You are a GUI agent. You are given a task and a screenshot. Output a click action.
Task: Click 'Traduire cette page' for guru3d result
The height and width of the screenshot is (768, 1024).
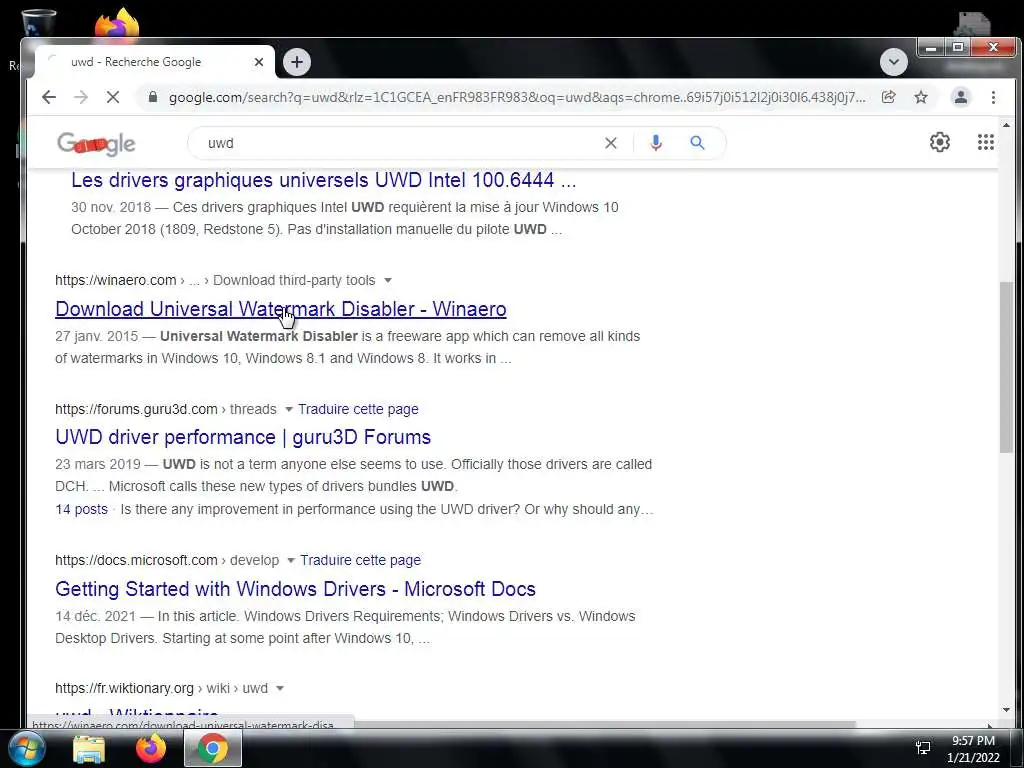click(x=358, y=409)
